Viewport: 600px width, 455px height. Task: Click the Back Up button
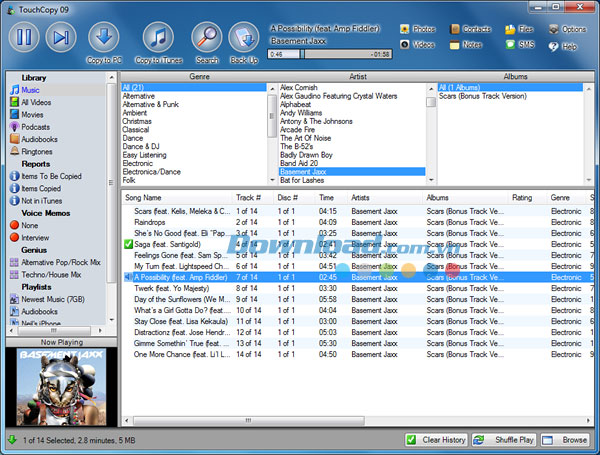click(244, 43)
